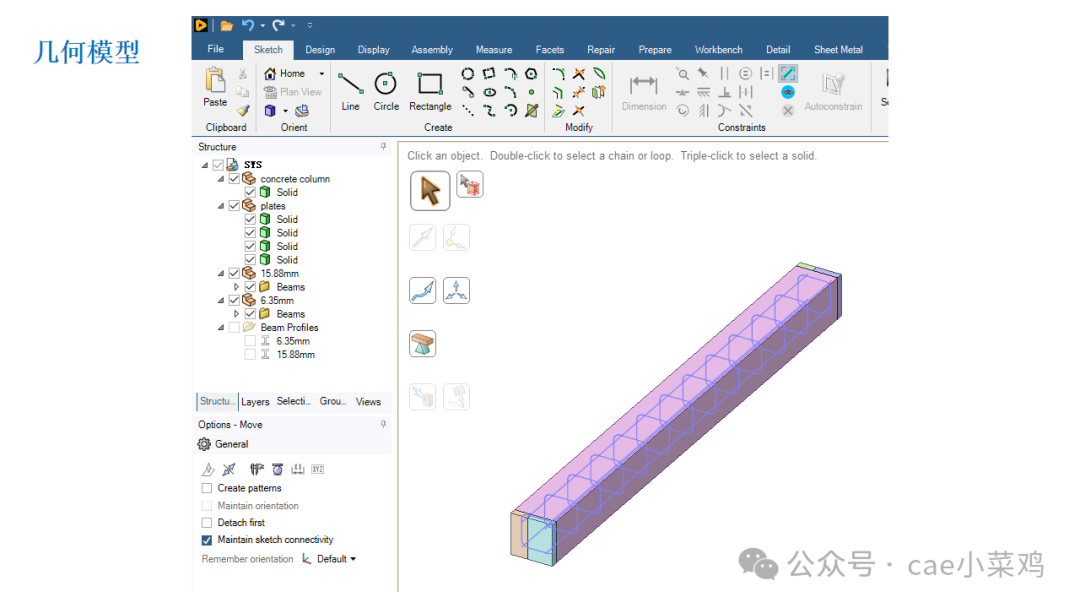This screenshot has width=1080, height=608.
Task: Open the Assembly ribbon tab
Action: point(432,49)
